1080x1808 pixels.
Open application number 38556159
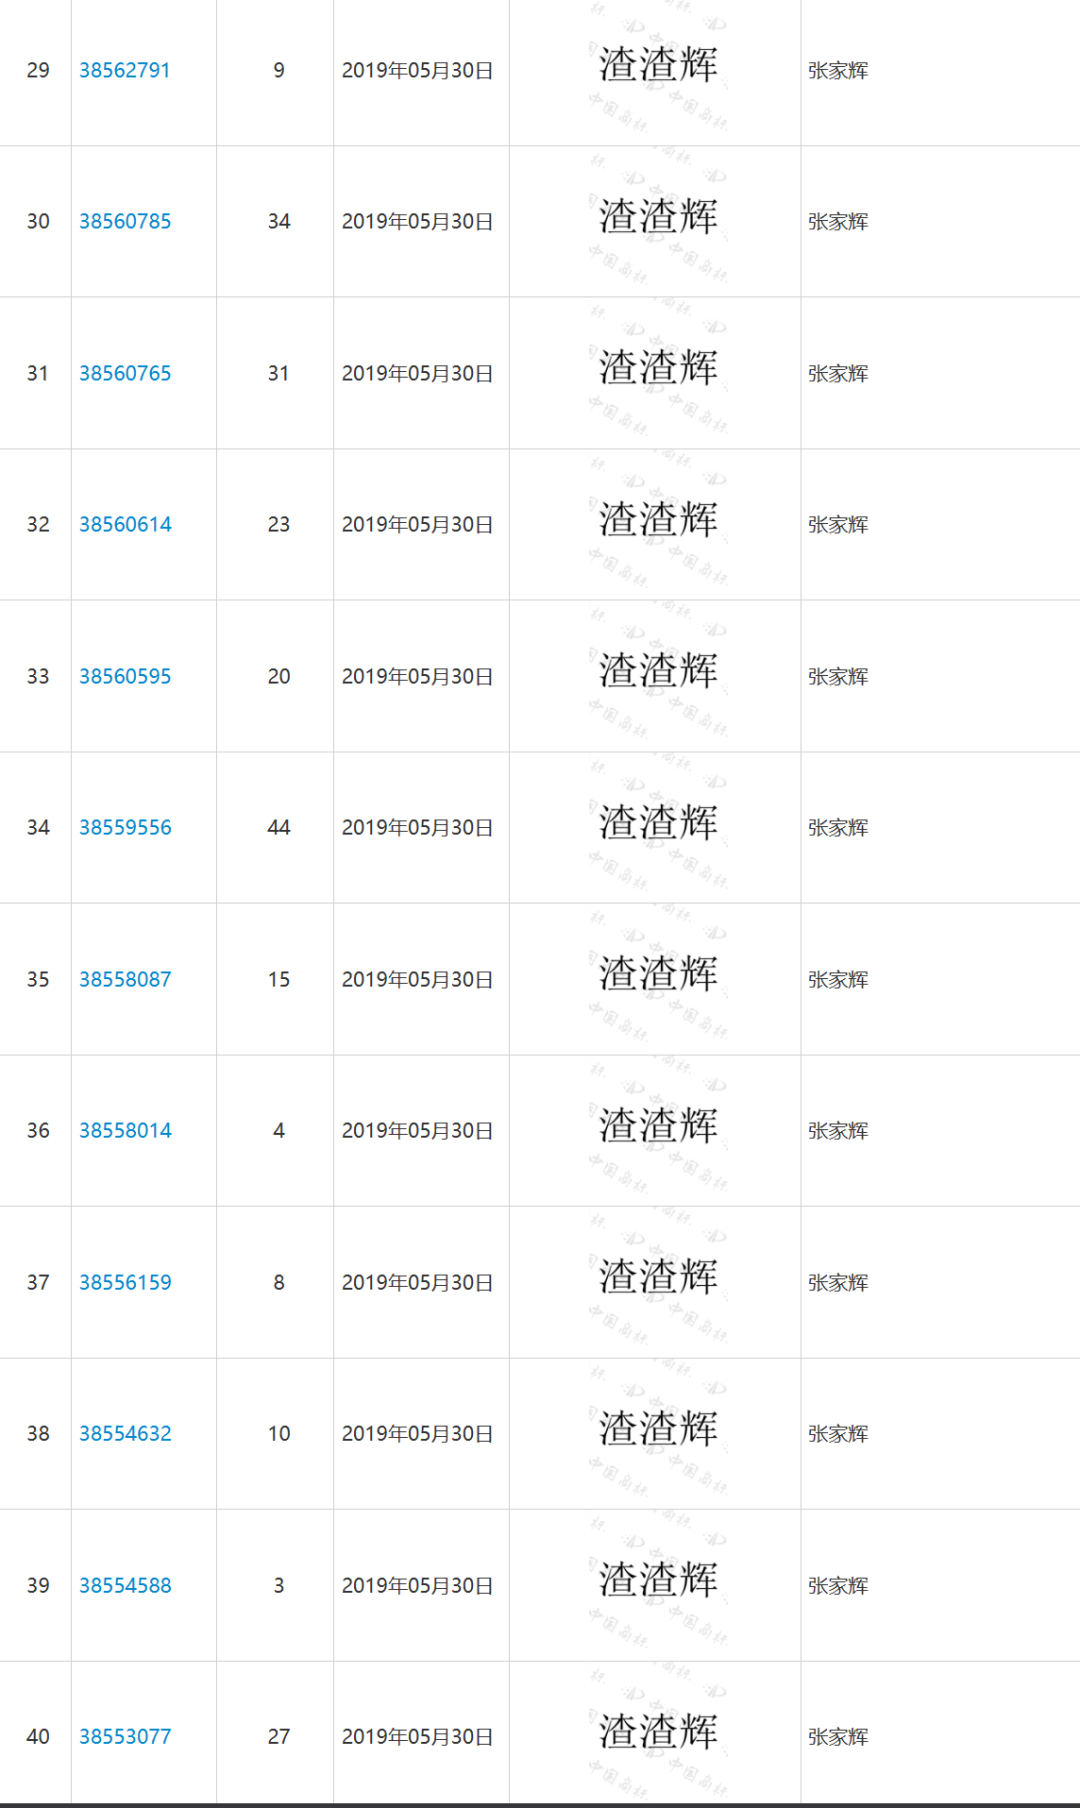pos(125,1282)
